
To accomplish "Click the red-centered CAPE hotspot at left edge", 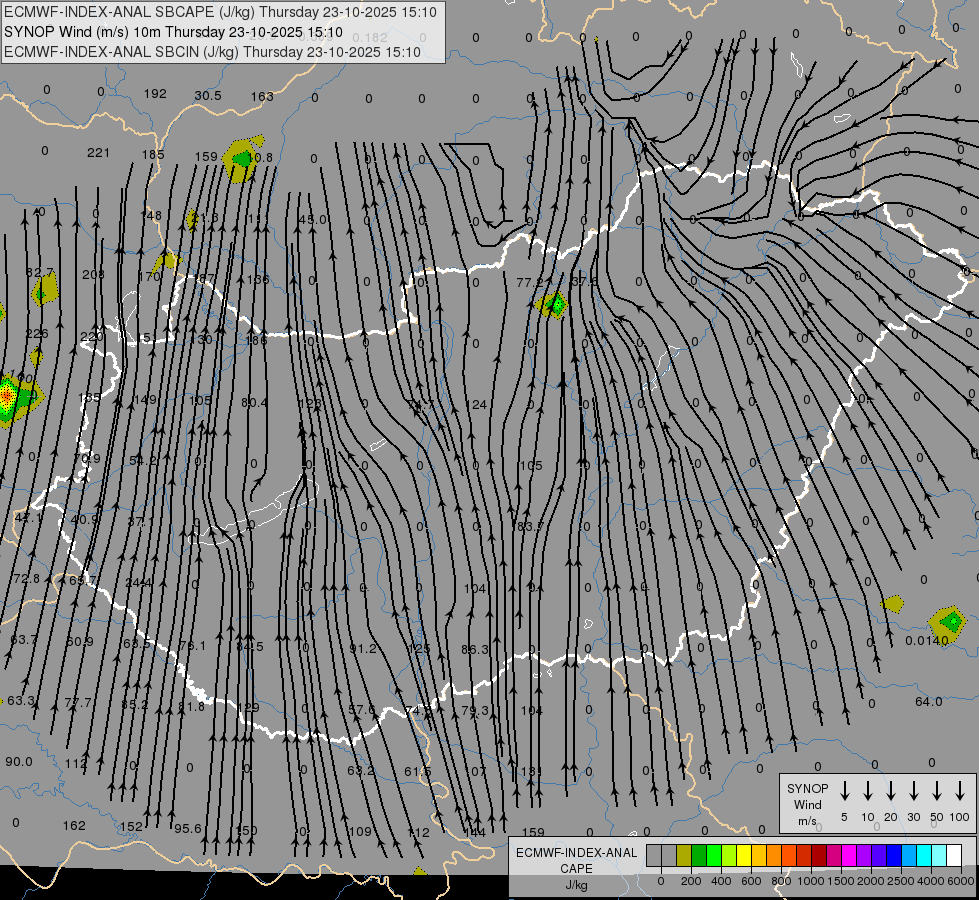I will pos(7,395).
